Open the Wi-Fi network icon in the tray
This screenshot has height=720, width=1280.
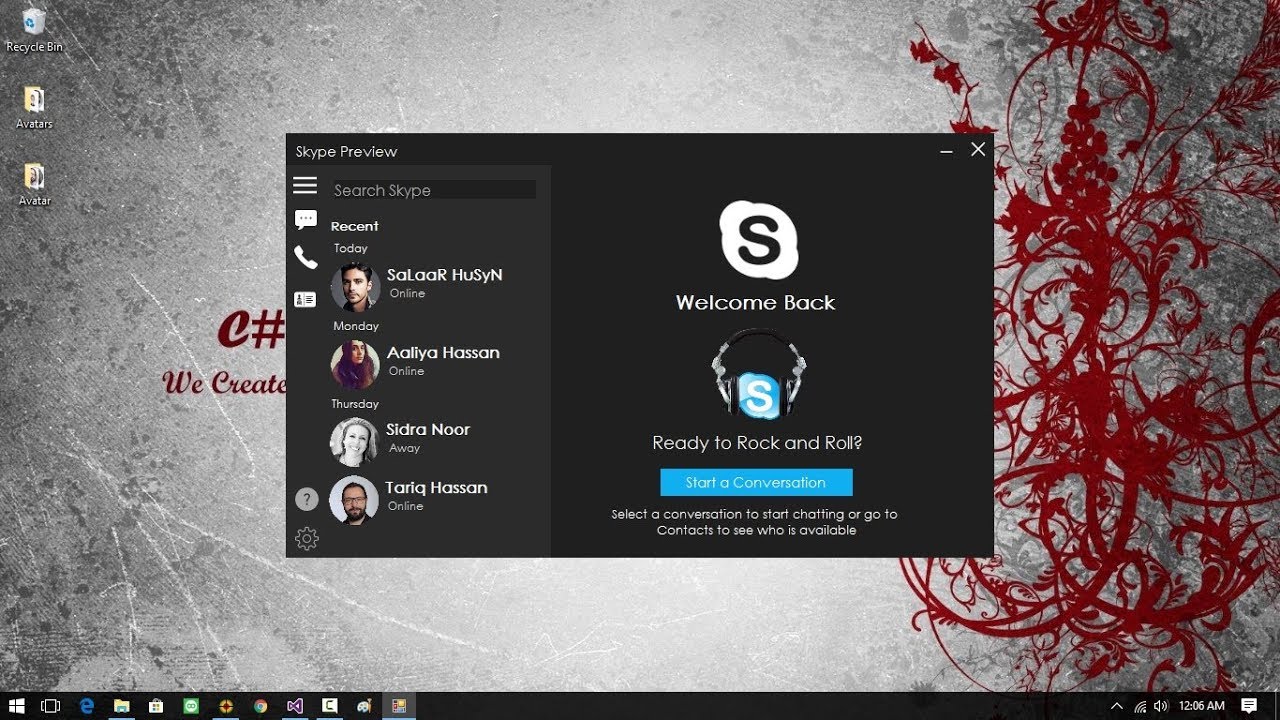pyautogui.click(x=1141, y=706)
